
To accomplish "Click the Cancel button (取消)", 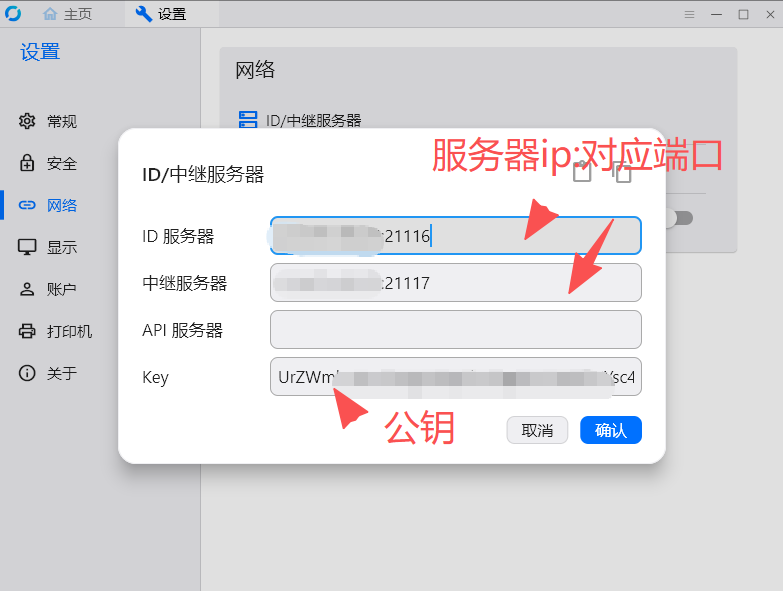I will 537,430.
